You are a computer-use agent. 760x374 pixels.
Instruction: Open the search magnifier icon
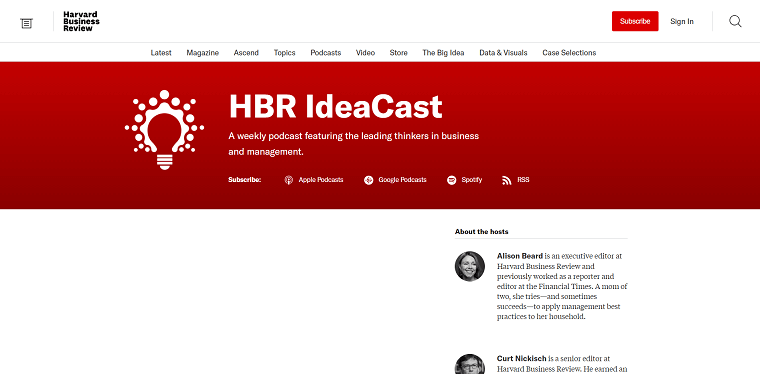735,21
